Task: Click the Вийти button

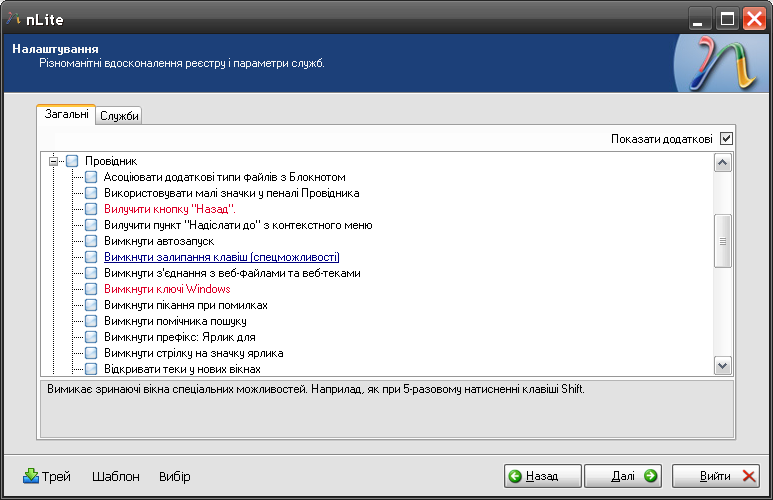Action: [716, 476]
